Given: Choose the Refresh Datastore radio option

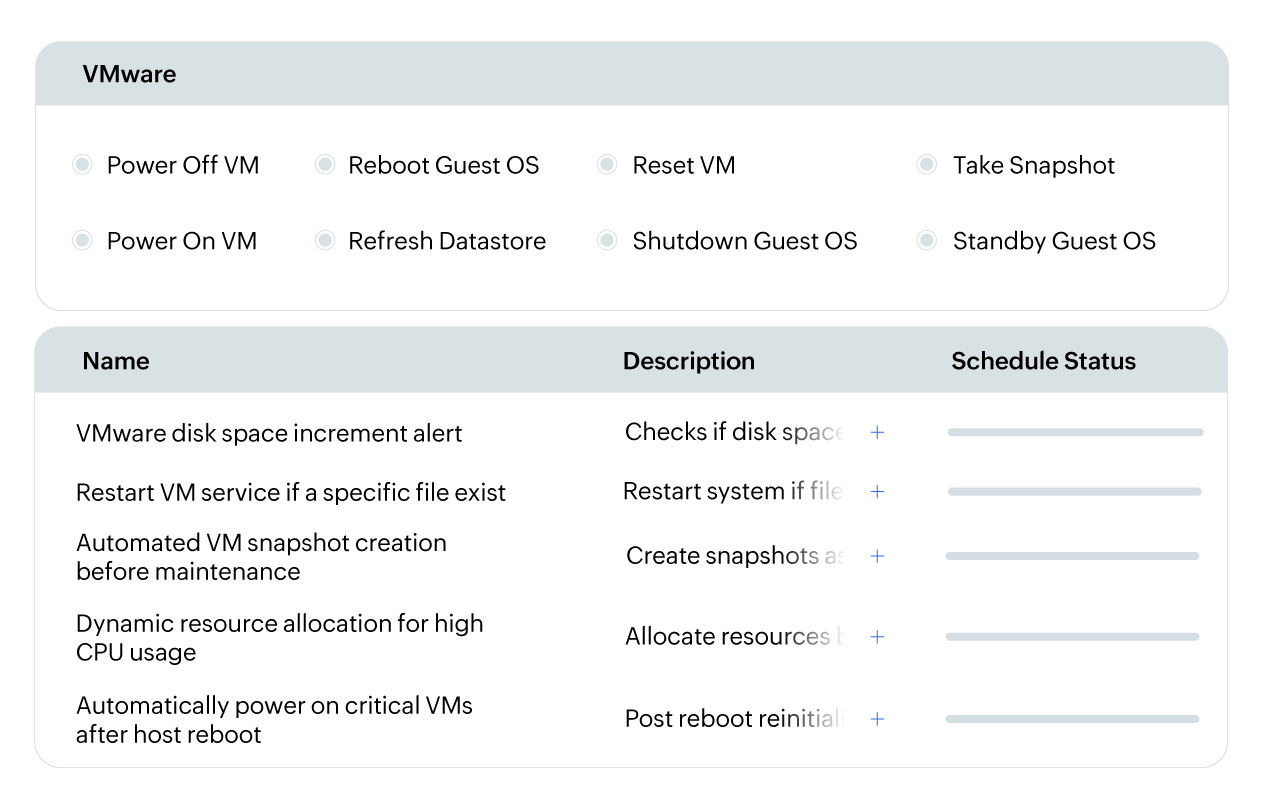Looking at the screenshot, I should [x=325, y=241].
